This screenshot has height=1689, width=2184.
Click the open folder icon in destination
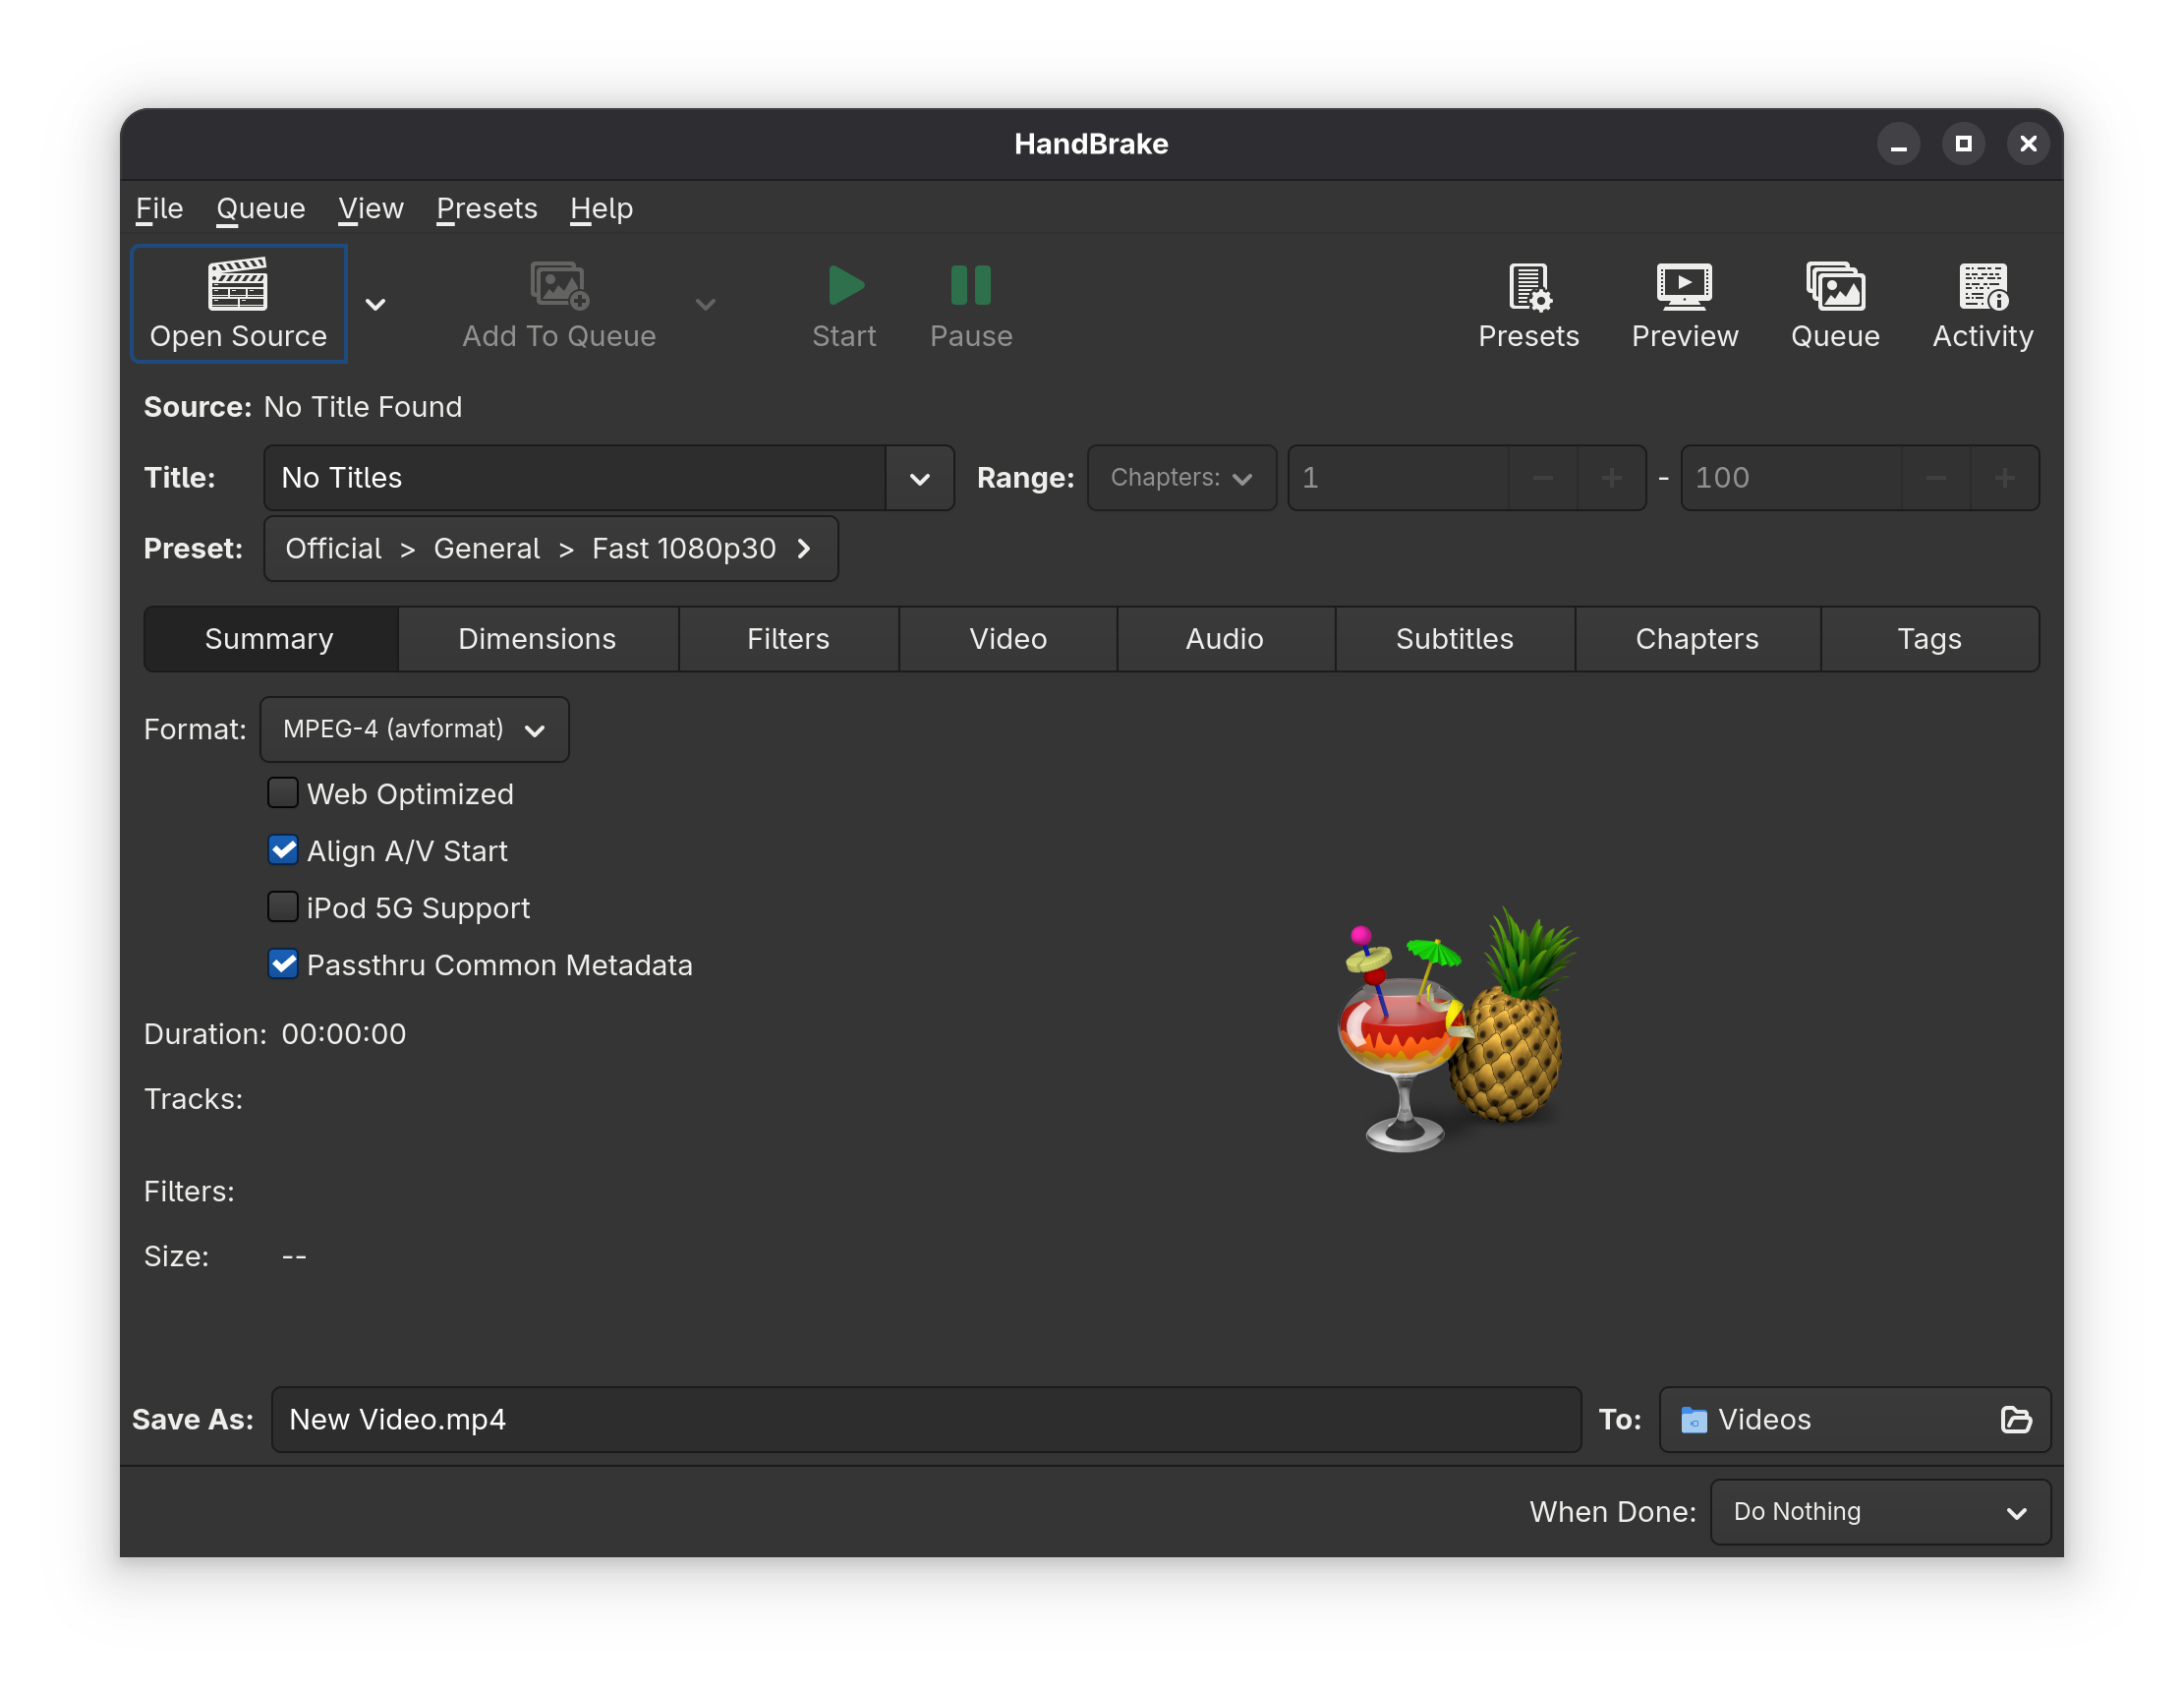point(2016,1419)
